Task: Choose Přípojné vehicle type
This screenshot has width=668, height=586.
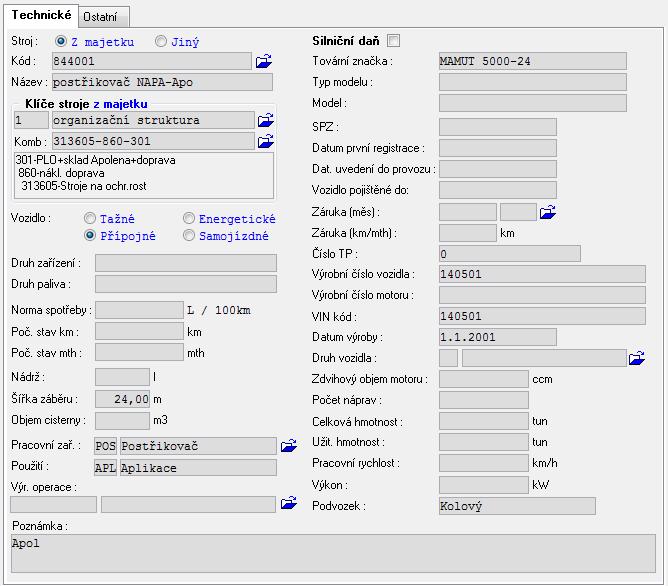Action: click(89, 235)
